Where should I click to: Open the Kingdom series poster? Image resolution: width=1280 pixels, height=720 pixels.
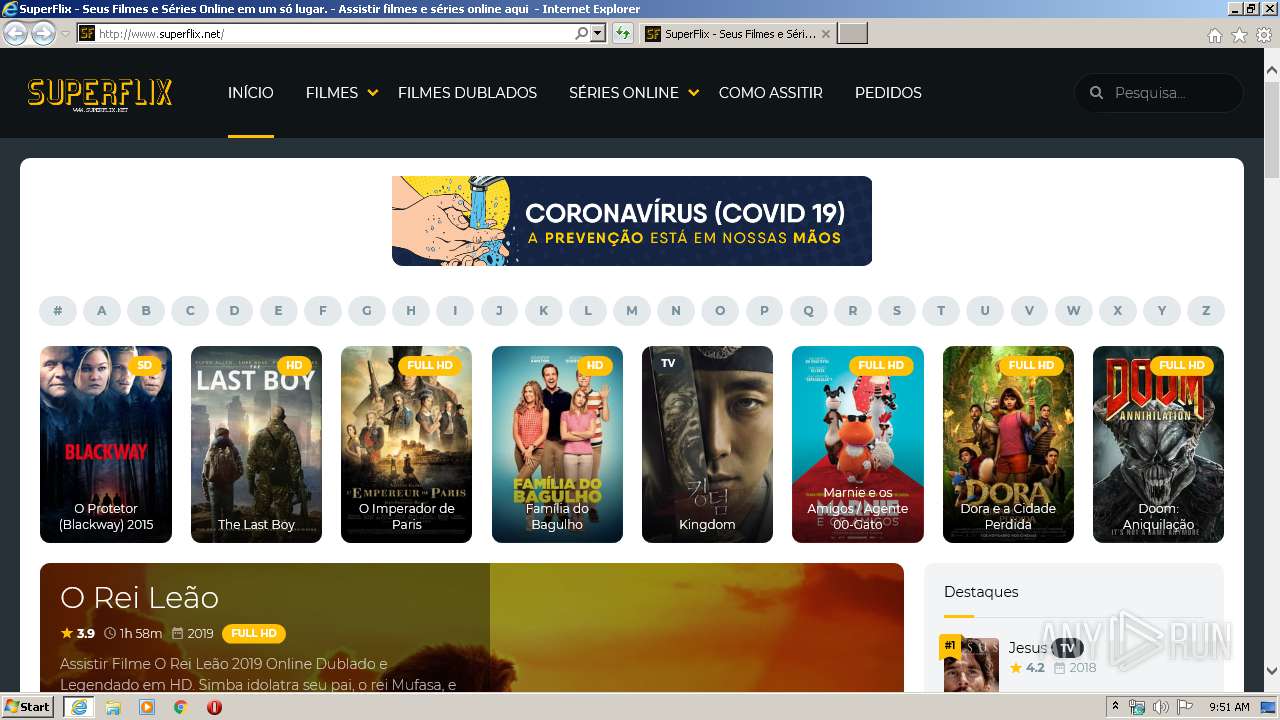point(707,444)
